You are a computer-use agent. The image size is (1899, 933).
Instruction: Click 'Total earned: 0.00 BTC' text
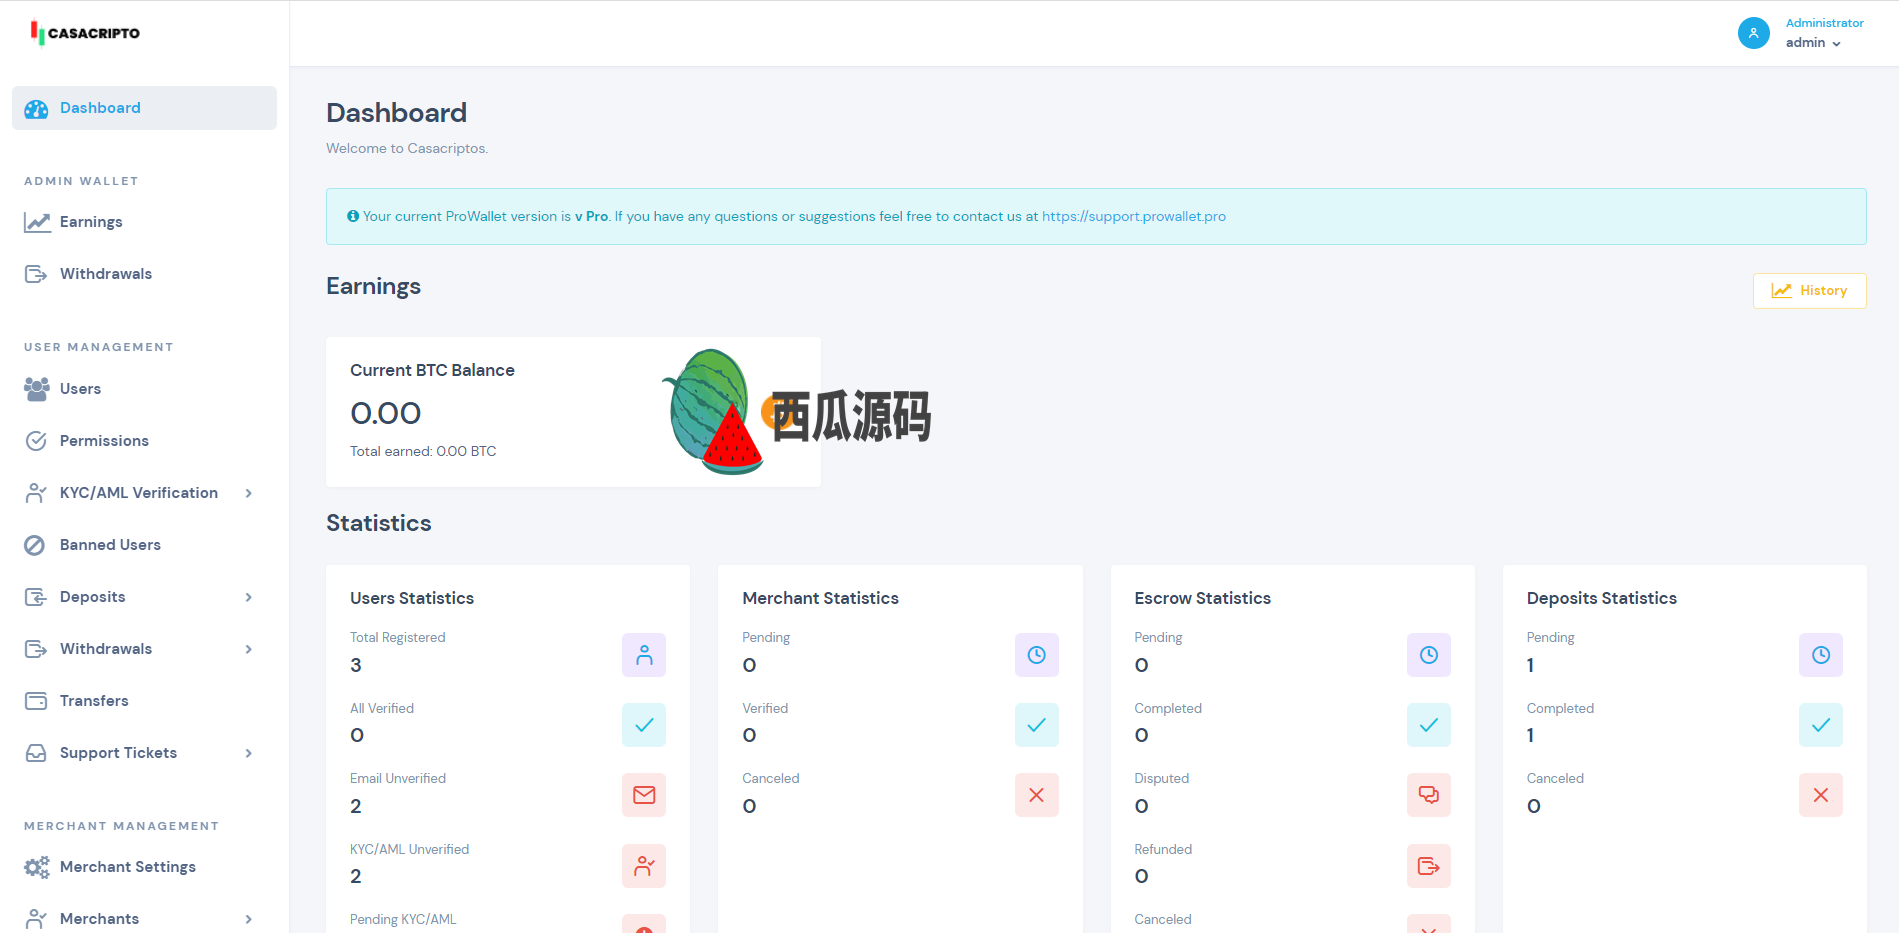(x=423, y=452)
